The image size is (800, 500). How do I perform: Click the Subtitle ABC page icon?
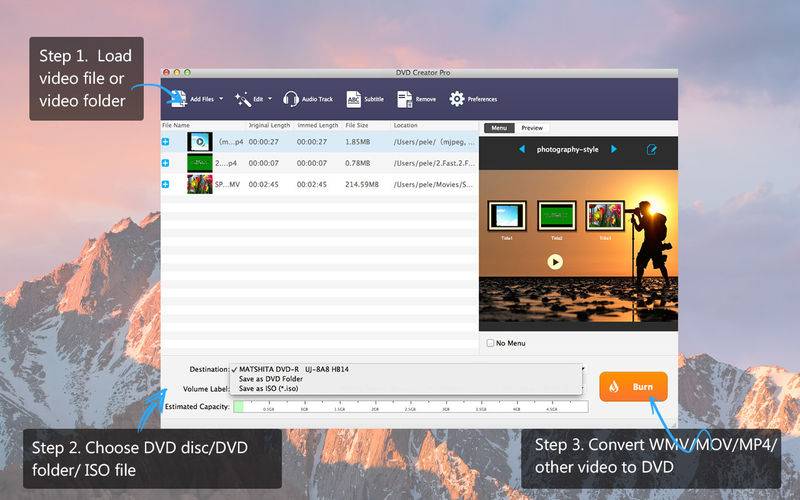point(354,99)
